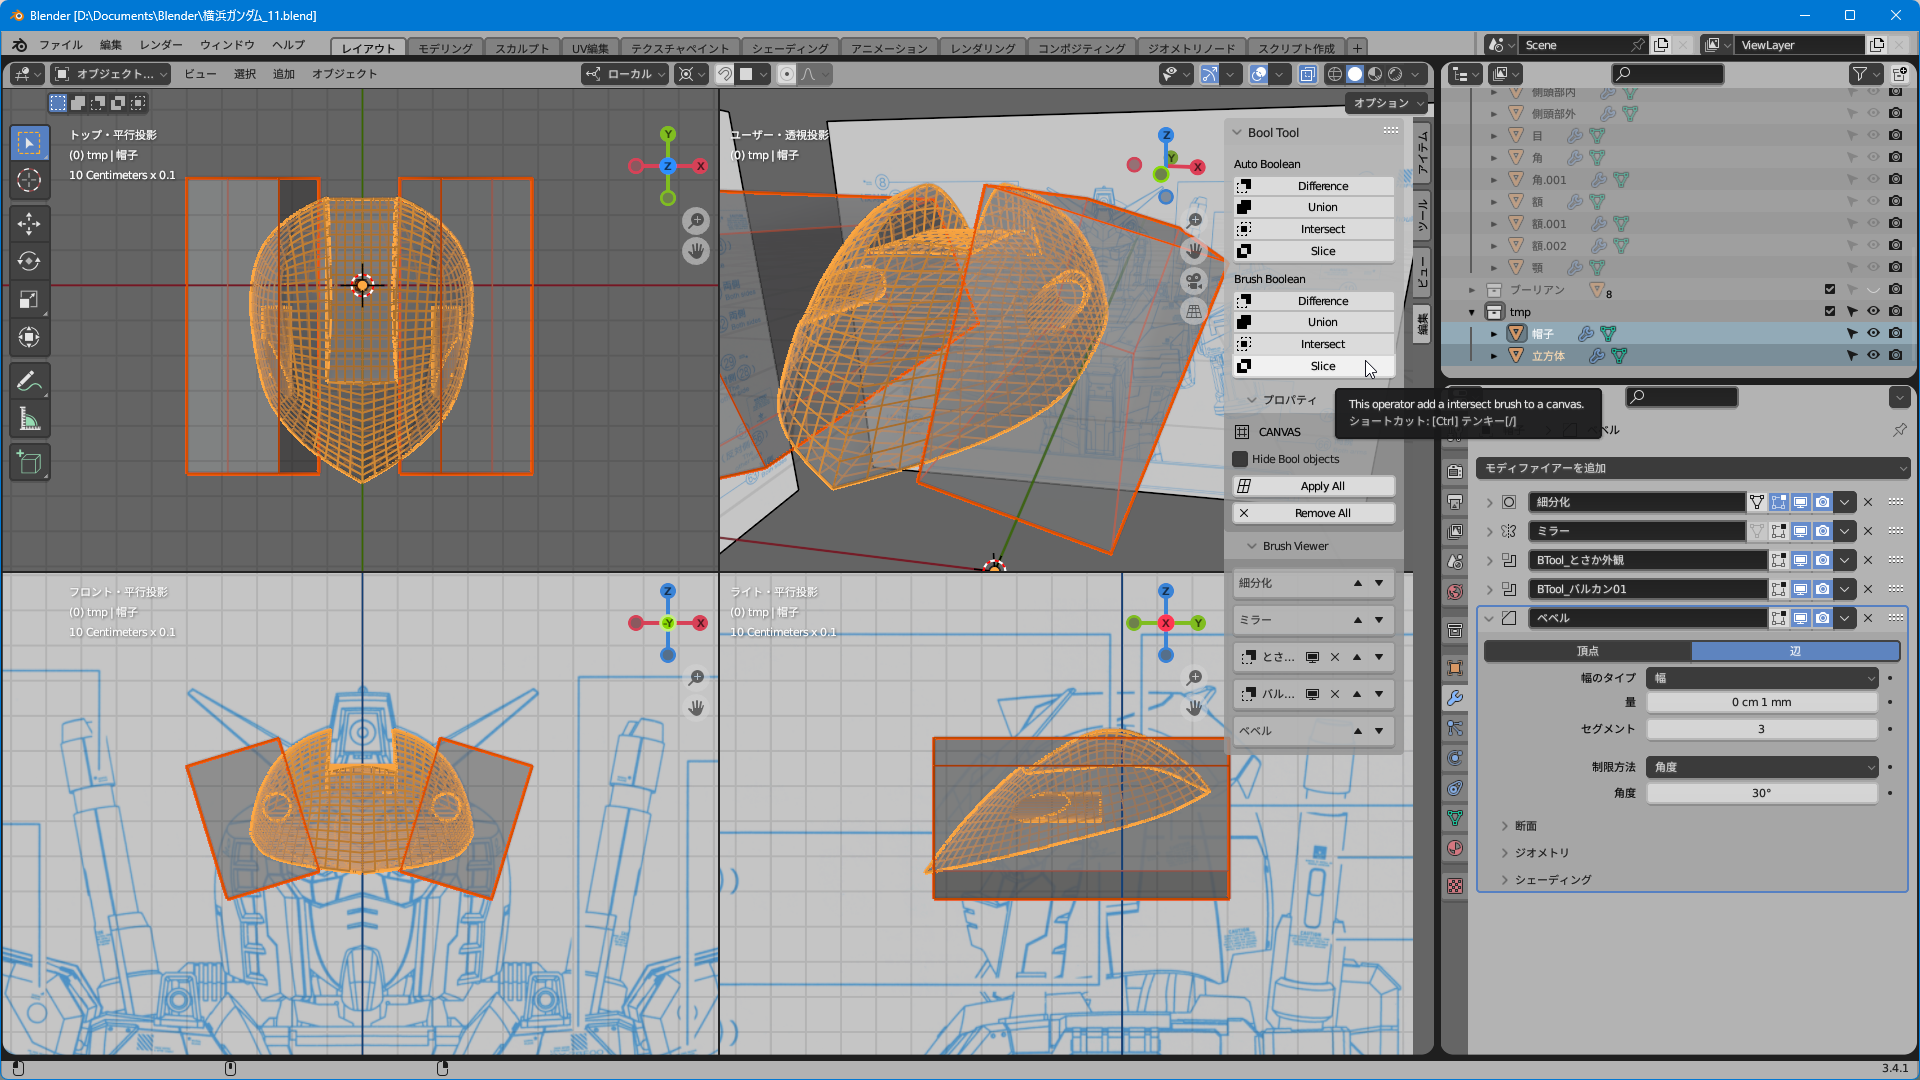Screen dimensions: 1920x1080
Task: Enable the Hide Bool objects checkbox
Action: [x=1241, y=459]
